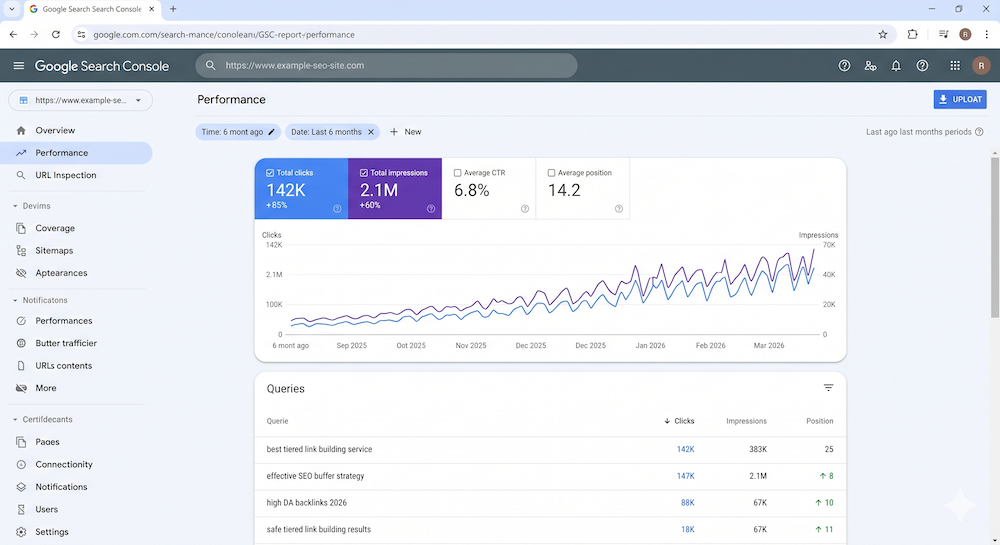Screen dimensions: 1000x545
Task: Open the Queries table filter icon
Action: tap(828, 388)
